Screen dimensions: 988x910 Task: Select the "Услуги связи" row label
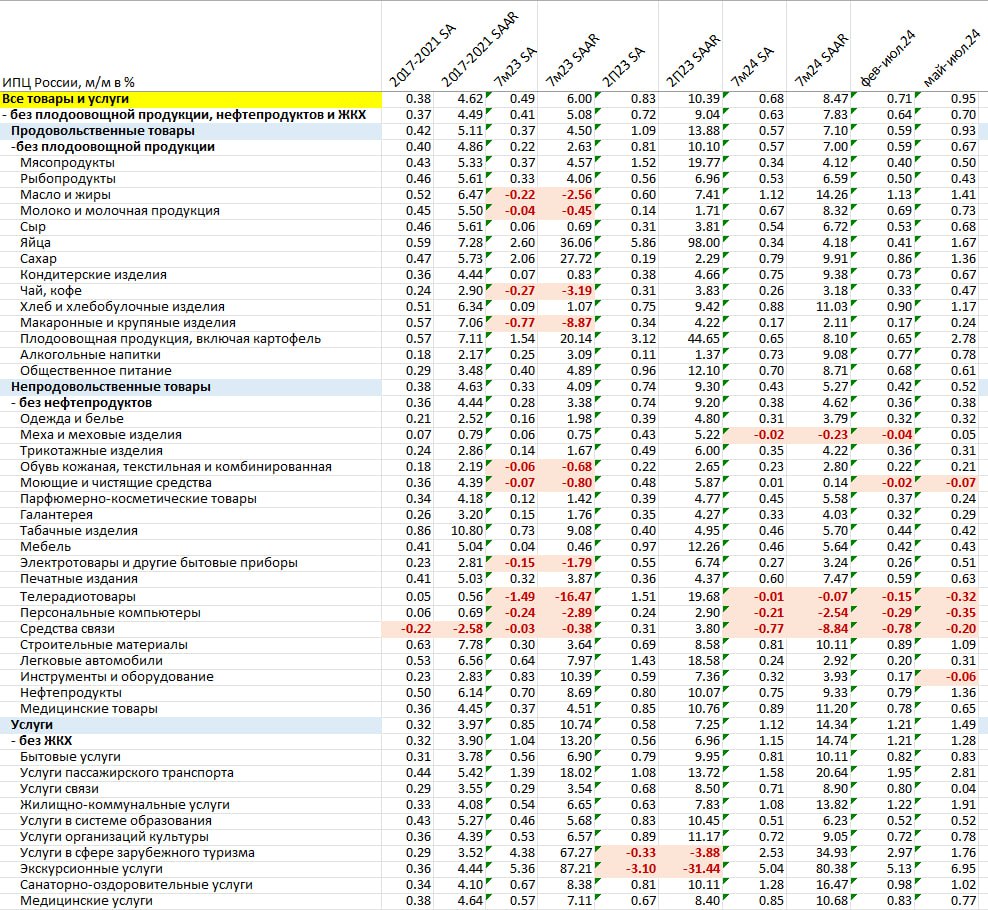click(59, 789)
